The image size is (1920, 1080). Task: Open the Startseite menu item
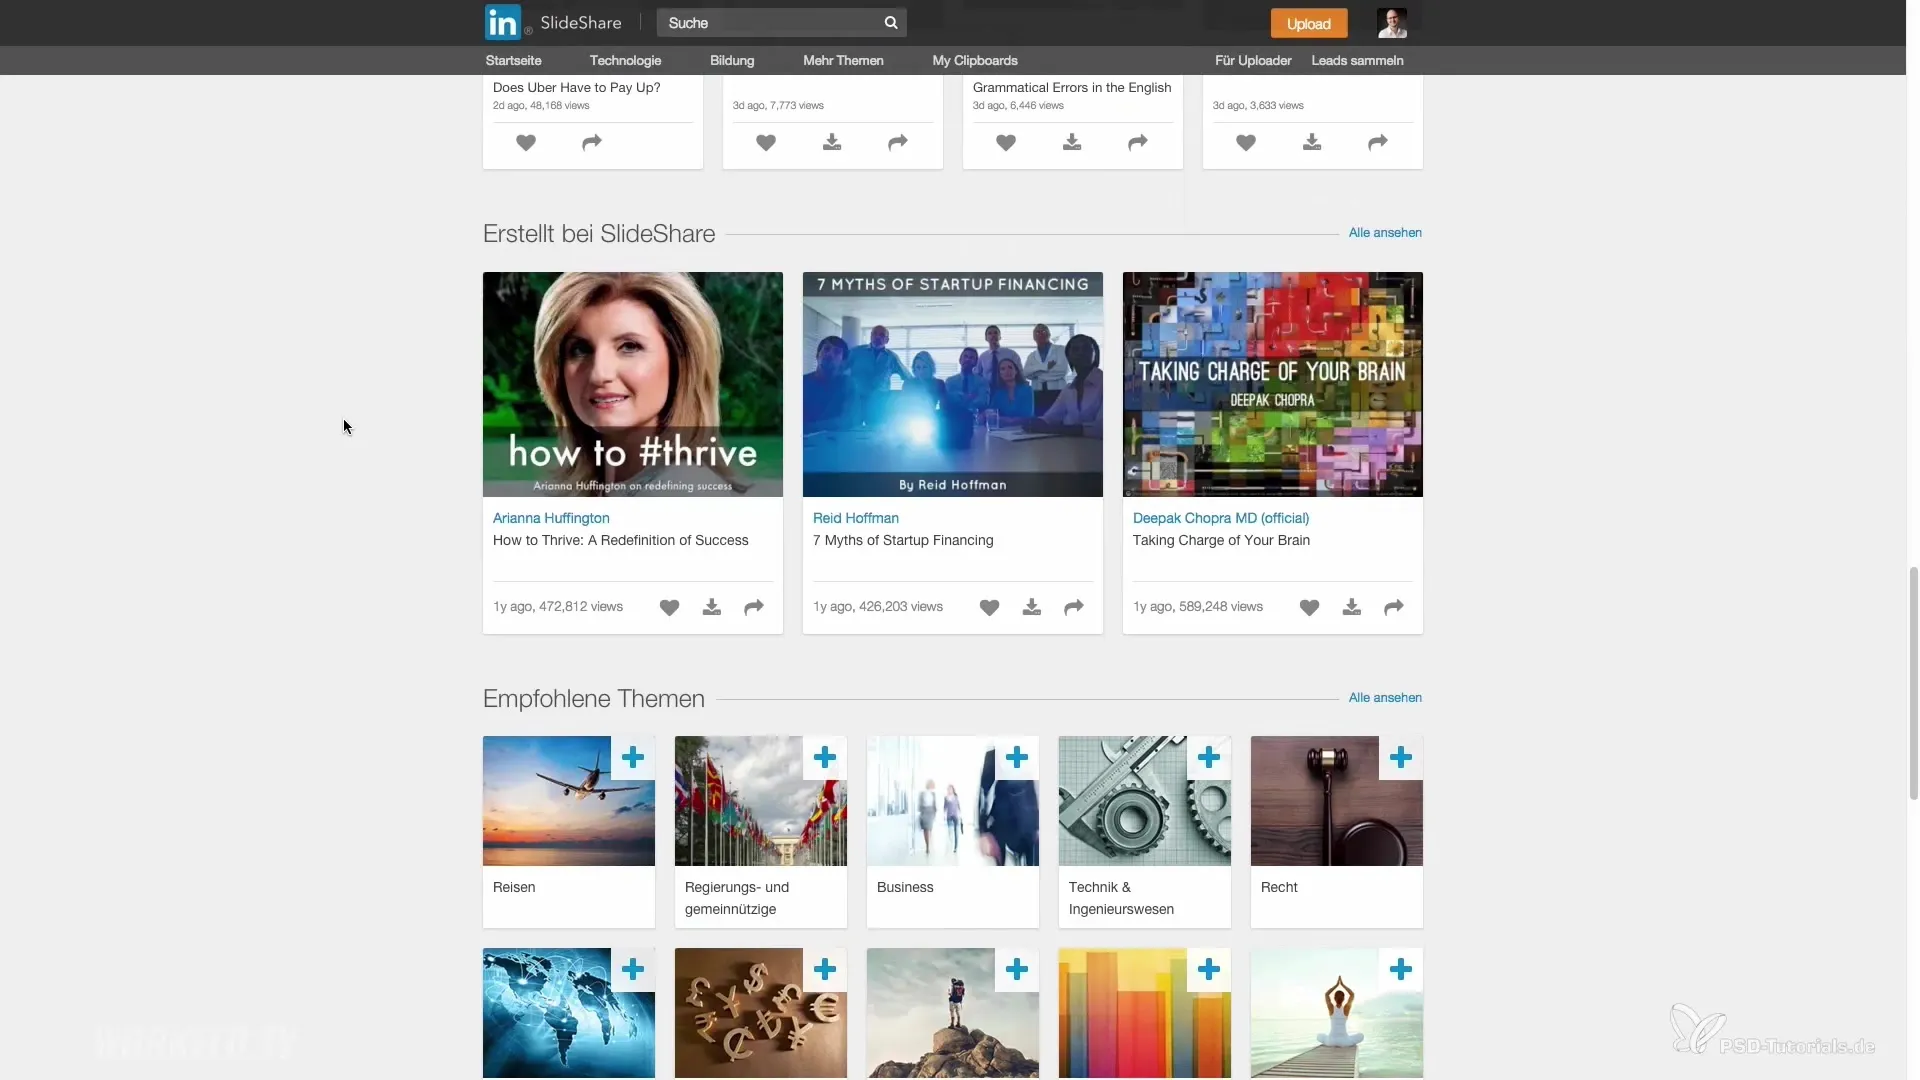(x=513, y=60)
